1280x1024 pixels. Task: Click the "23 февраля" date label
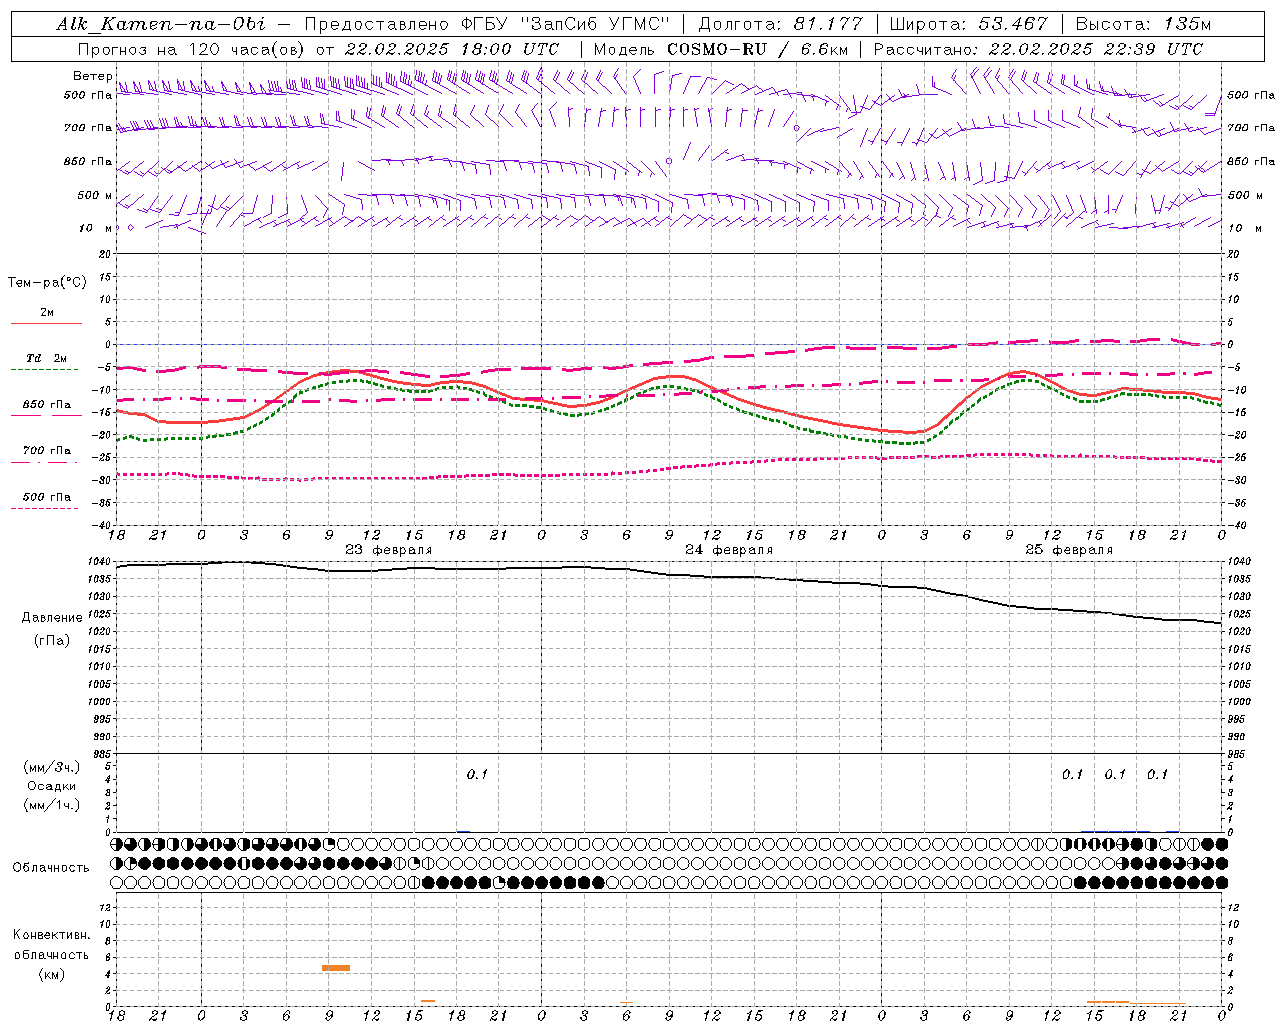(389, 550)
